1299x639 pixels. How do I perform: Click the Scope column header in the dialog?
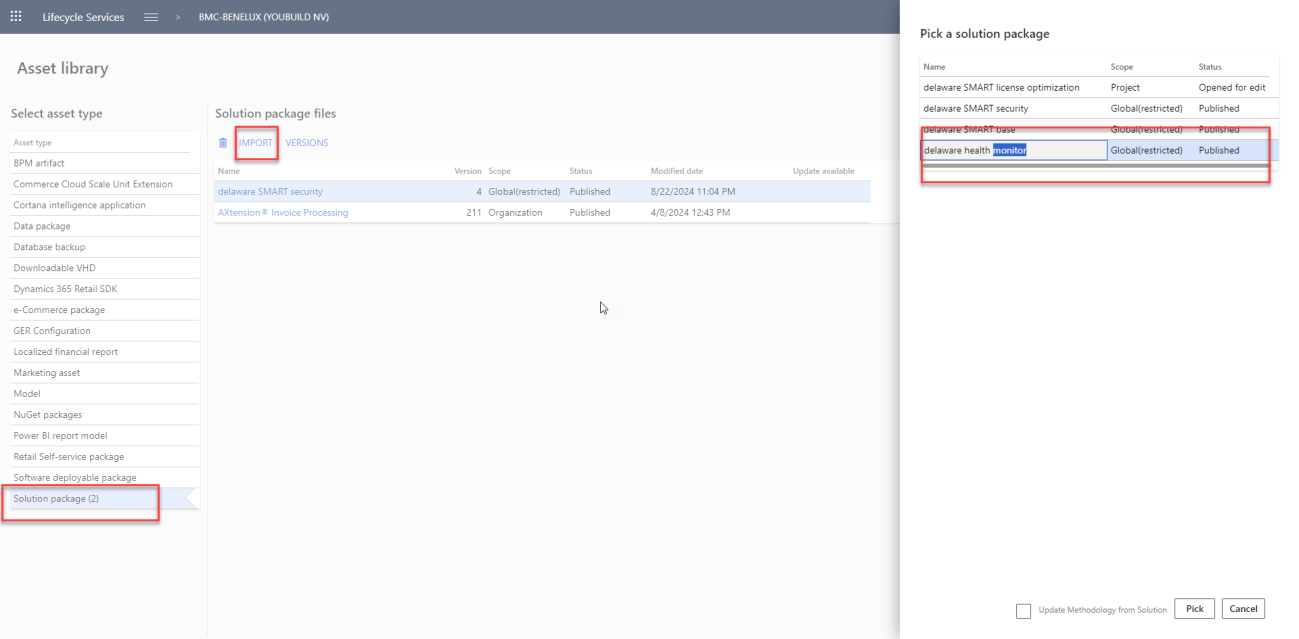tap(1122, 67)
